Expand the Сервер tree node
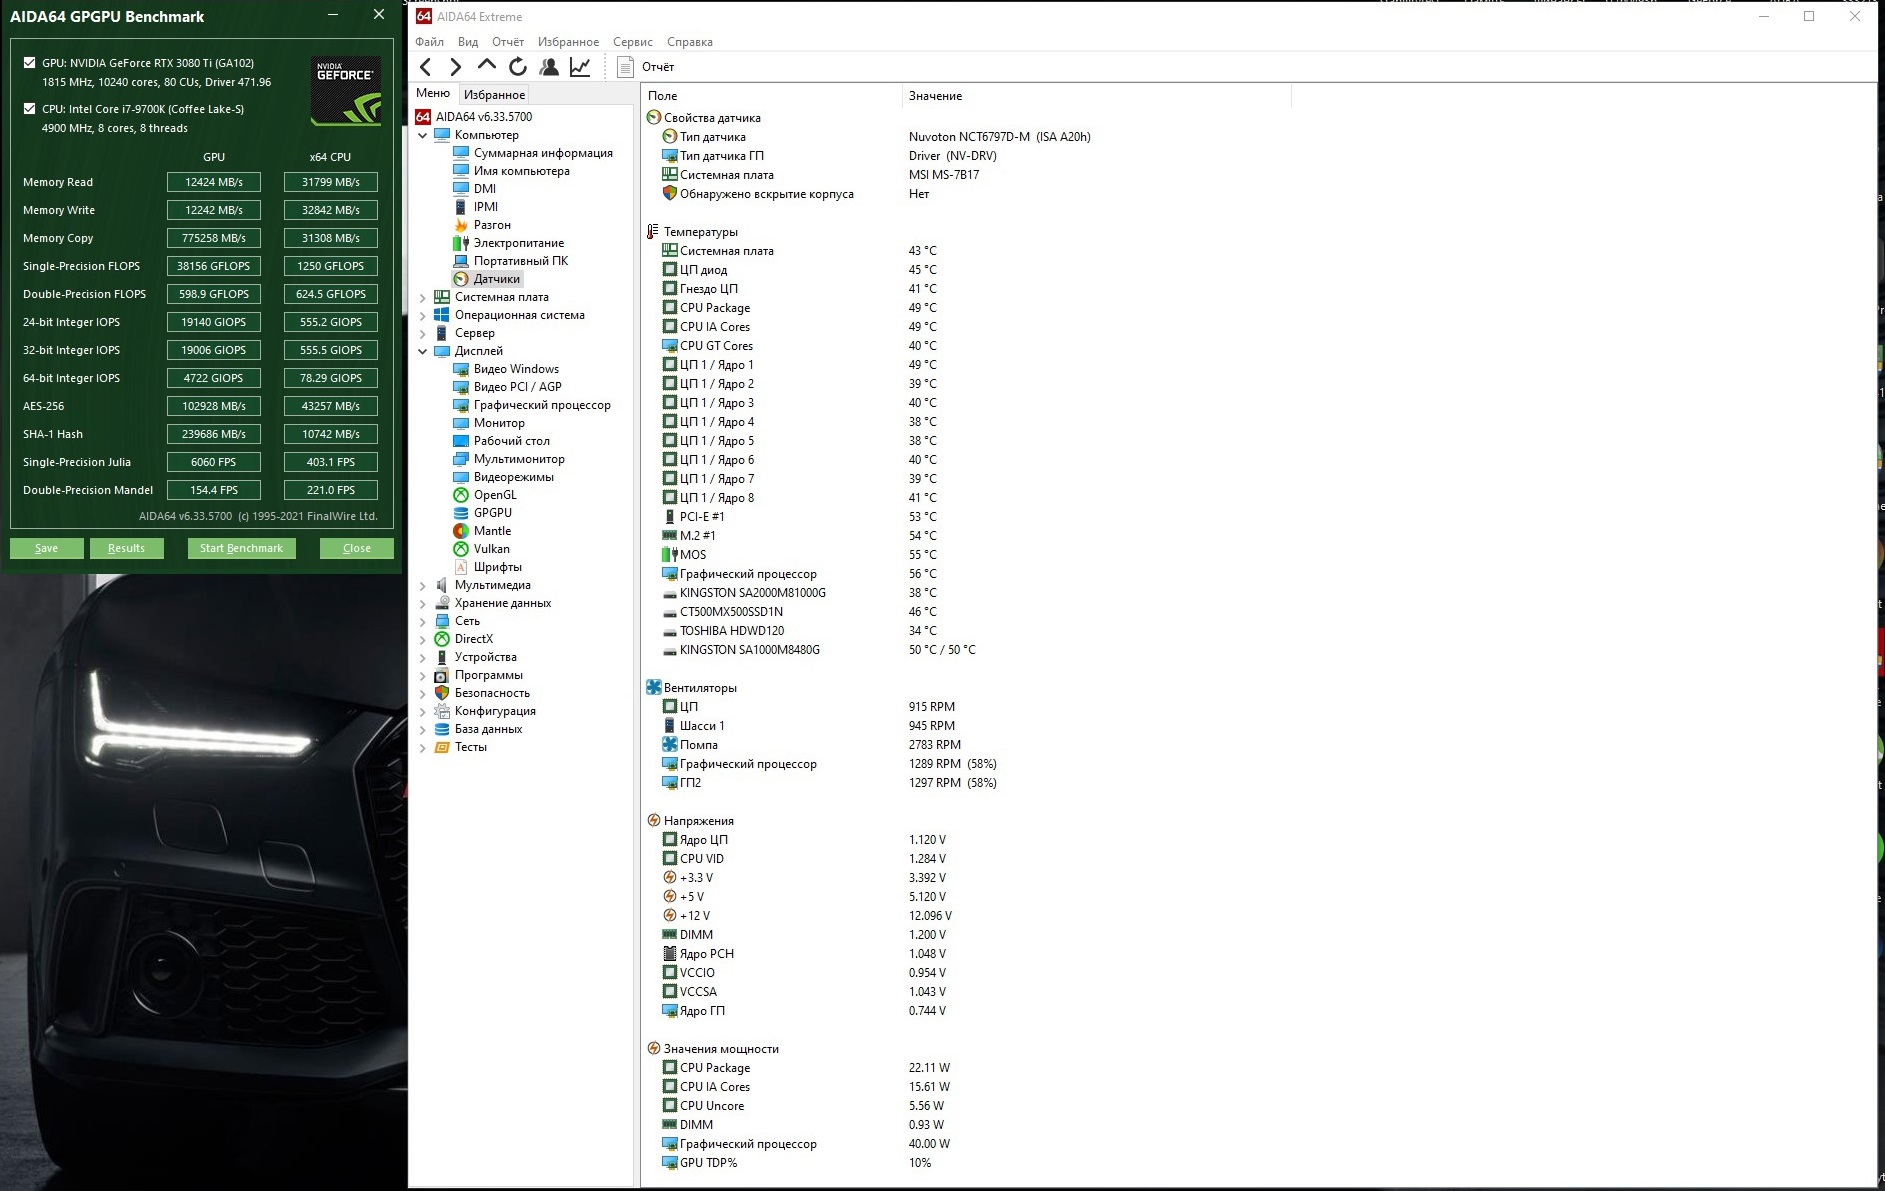Viewport: 1885px width, 1191px height. 423,333
